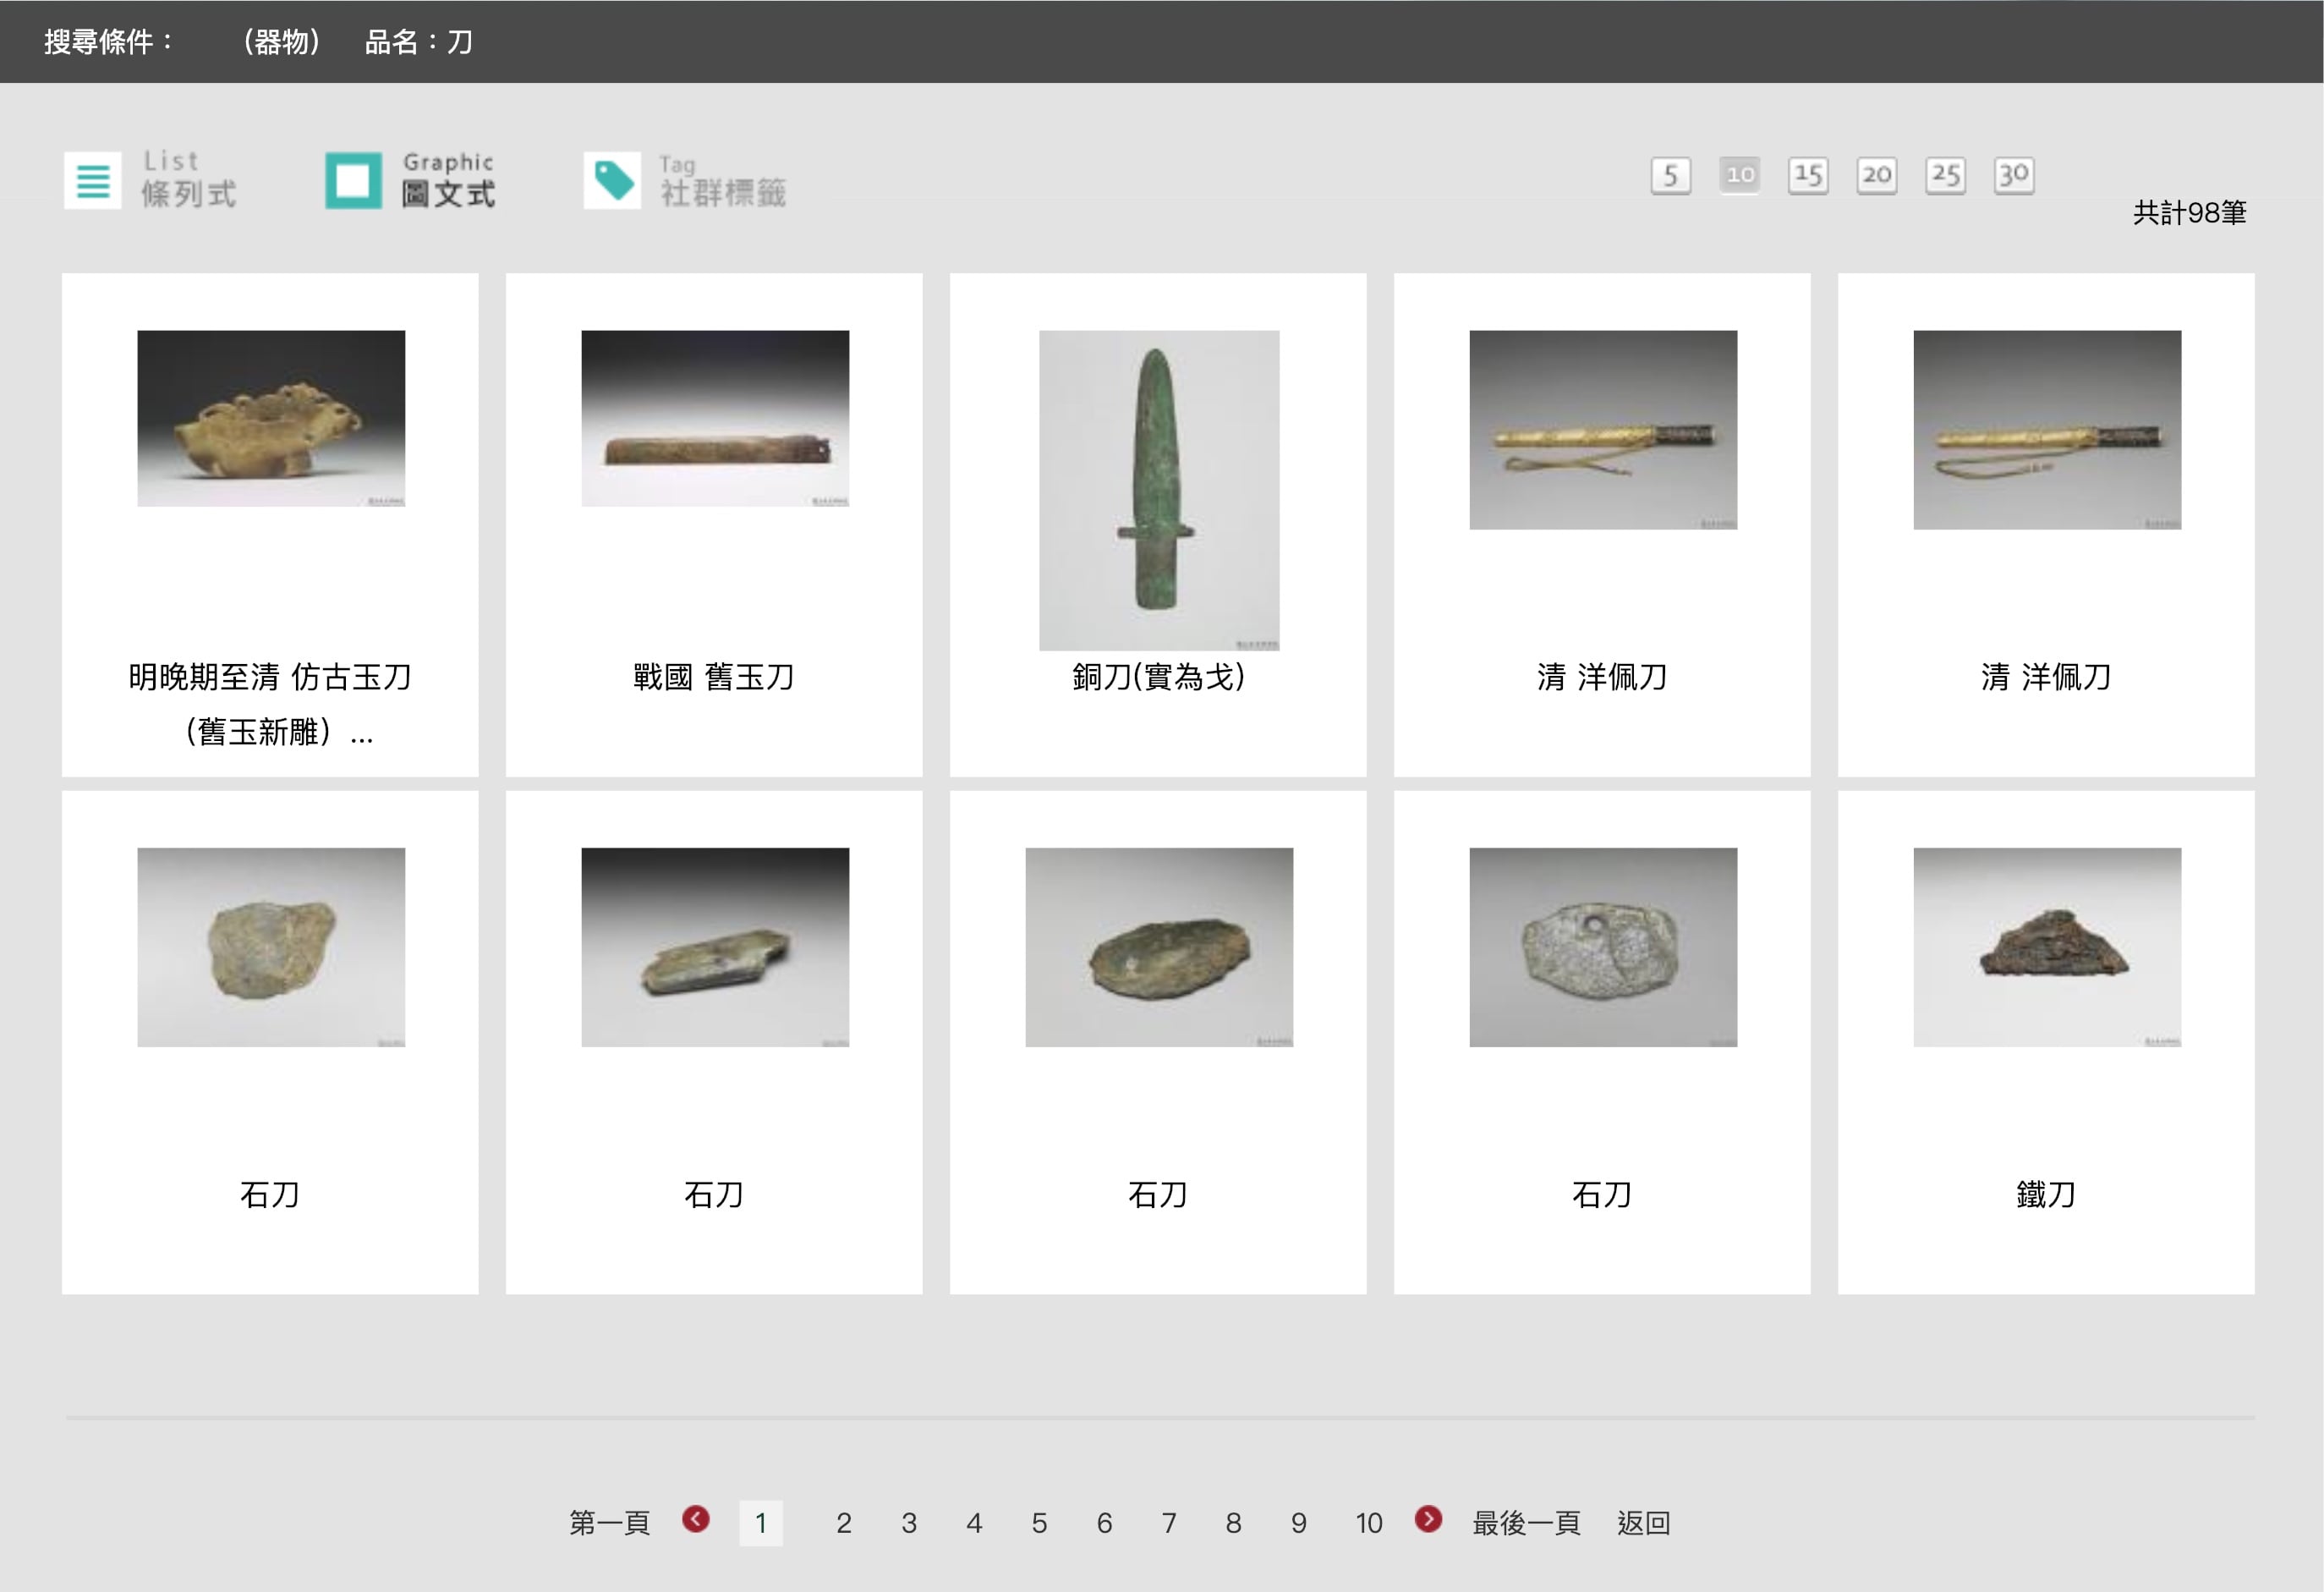The image size is (2324, 1592).
Task: Go to next page red arrow
Action: [x=1428, y=1519]
